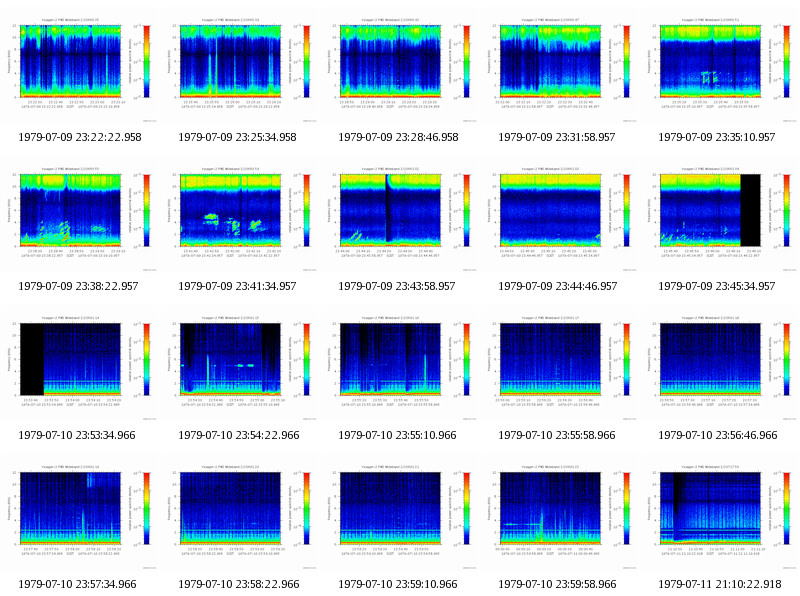Click the caption text 1979-07-10 23:59:58.966
The width and height of the screenshot is (800, 596).
(x=557, y=584)
